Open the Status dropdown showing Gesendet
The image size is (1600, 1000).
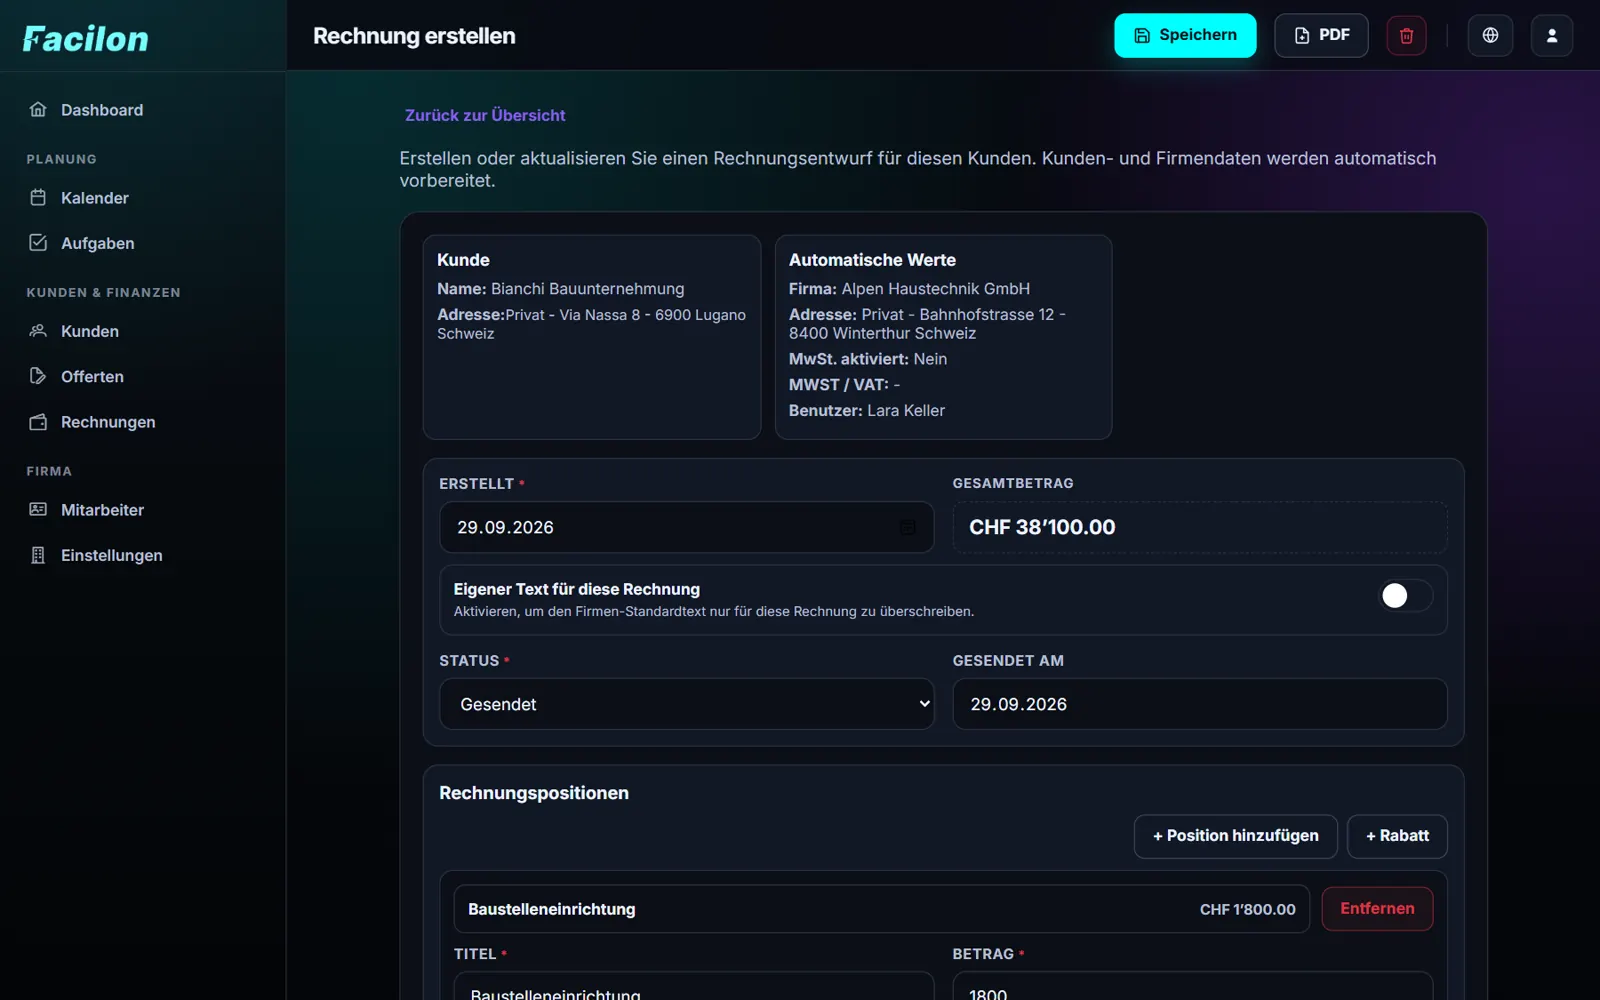686,704
